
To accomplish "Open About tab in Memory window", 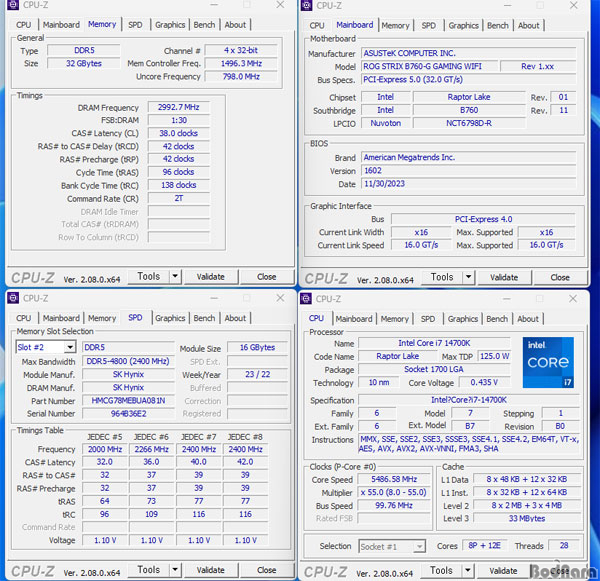I will click(x=235, y=25).
